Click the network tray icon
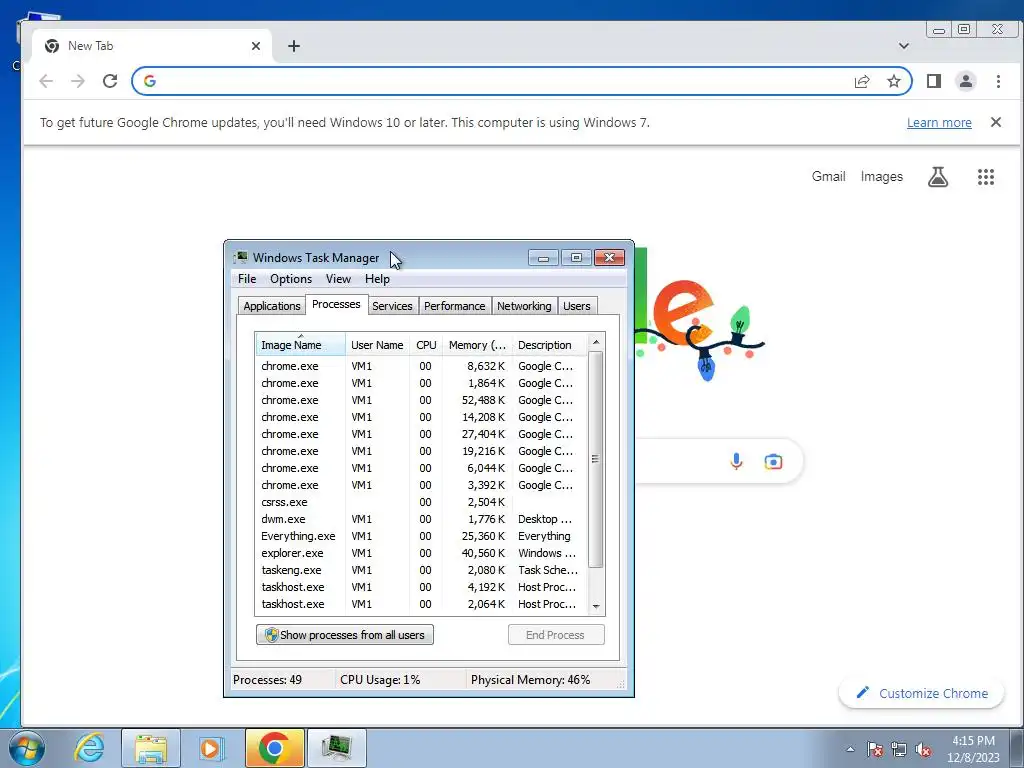The height and width of the screenshot is (768, 1024). tap(899, 749)
